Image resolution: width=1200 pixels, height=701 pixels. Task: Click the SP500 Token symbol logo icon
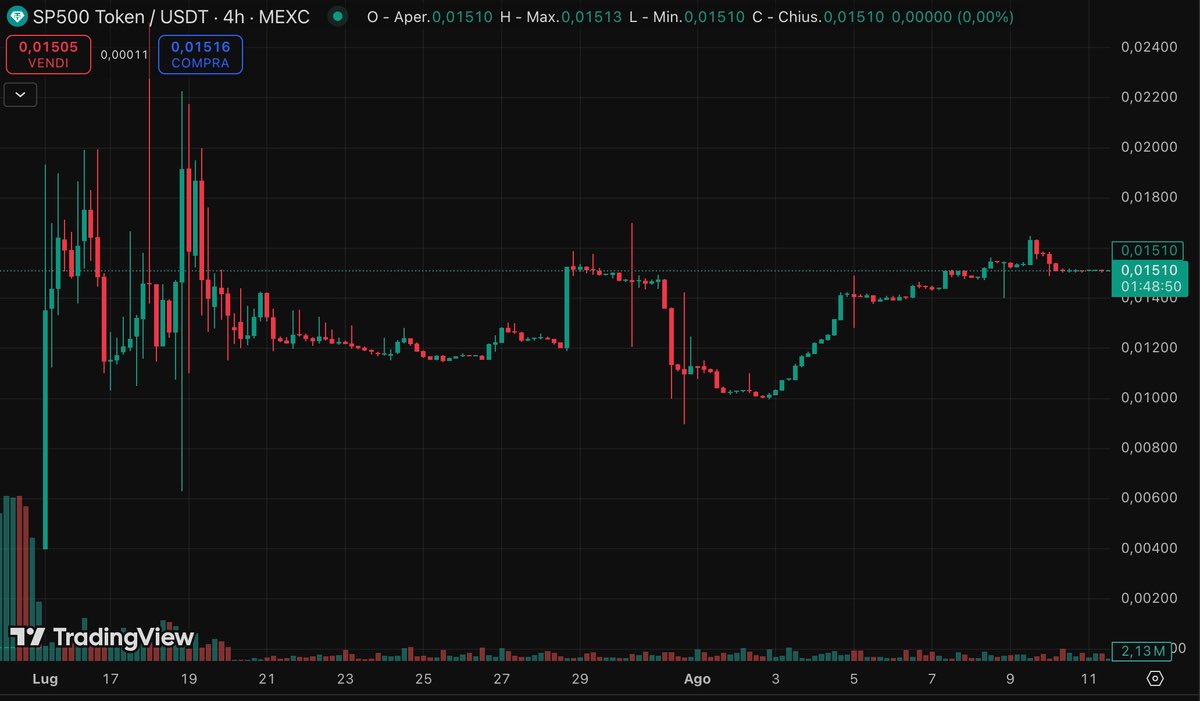click(x=18, y=17)
